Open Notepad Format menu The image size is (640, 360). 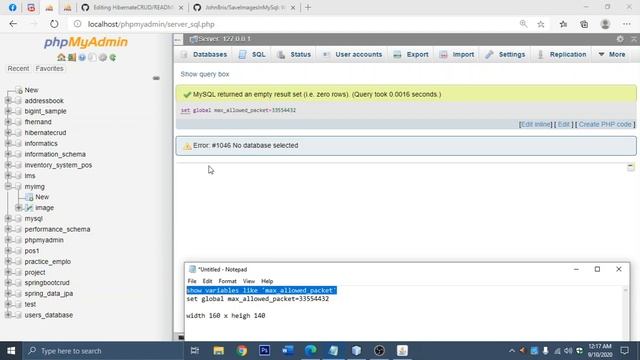(227, 281)
